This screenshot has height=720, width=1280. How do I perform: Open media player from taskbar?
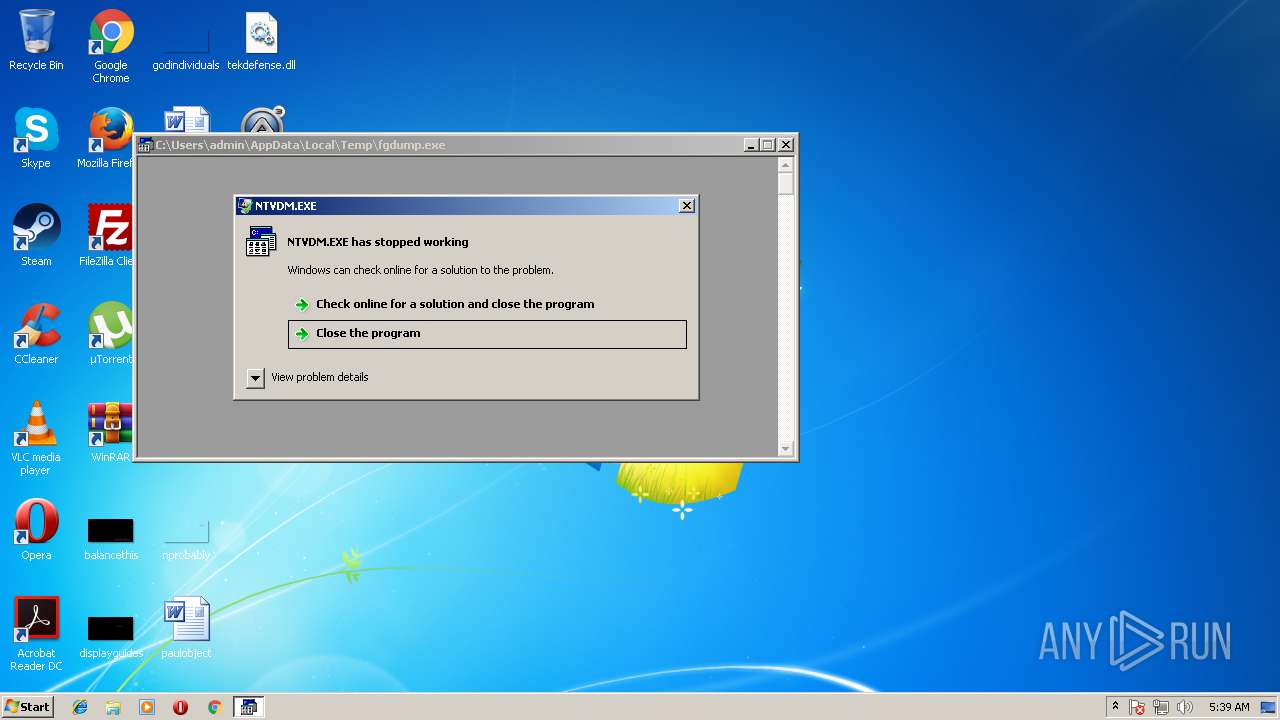point(147,707)
